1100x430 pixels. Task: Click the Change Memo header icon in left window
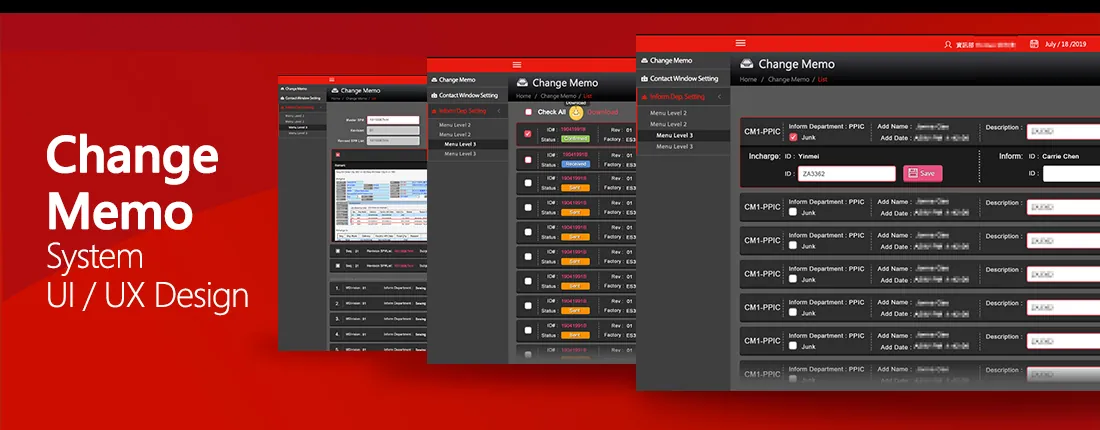335,90
